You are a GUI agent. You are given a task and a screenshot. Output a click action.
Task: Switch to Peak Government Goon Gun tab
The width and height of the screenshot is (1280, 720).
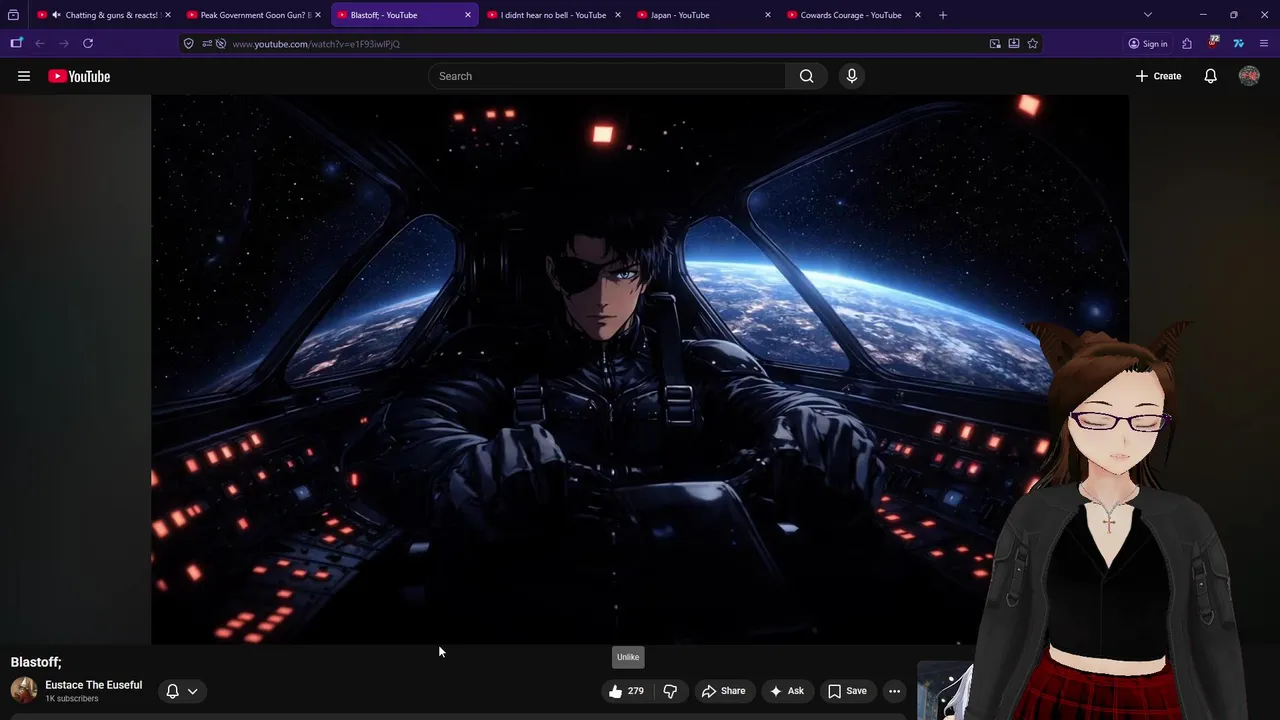[254, 15]
